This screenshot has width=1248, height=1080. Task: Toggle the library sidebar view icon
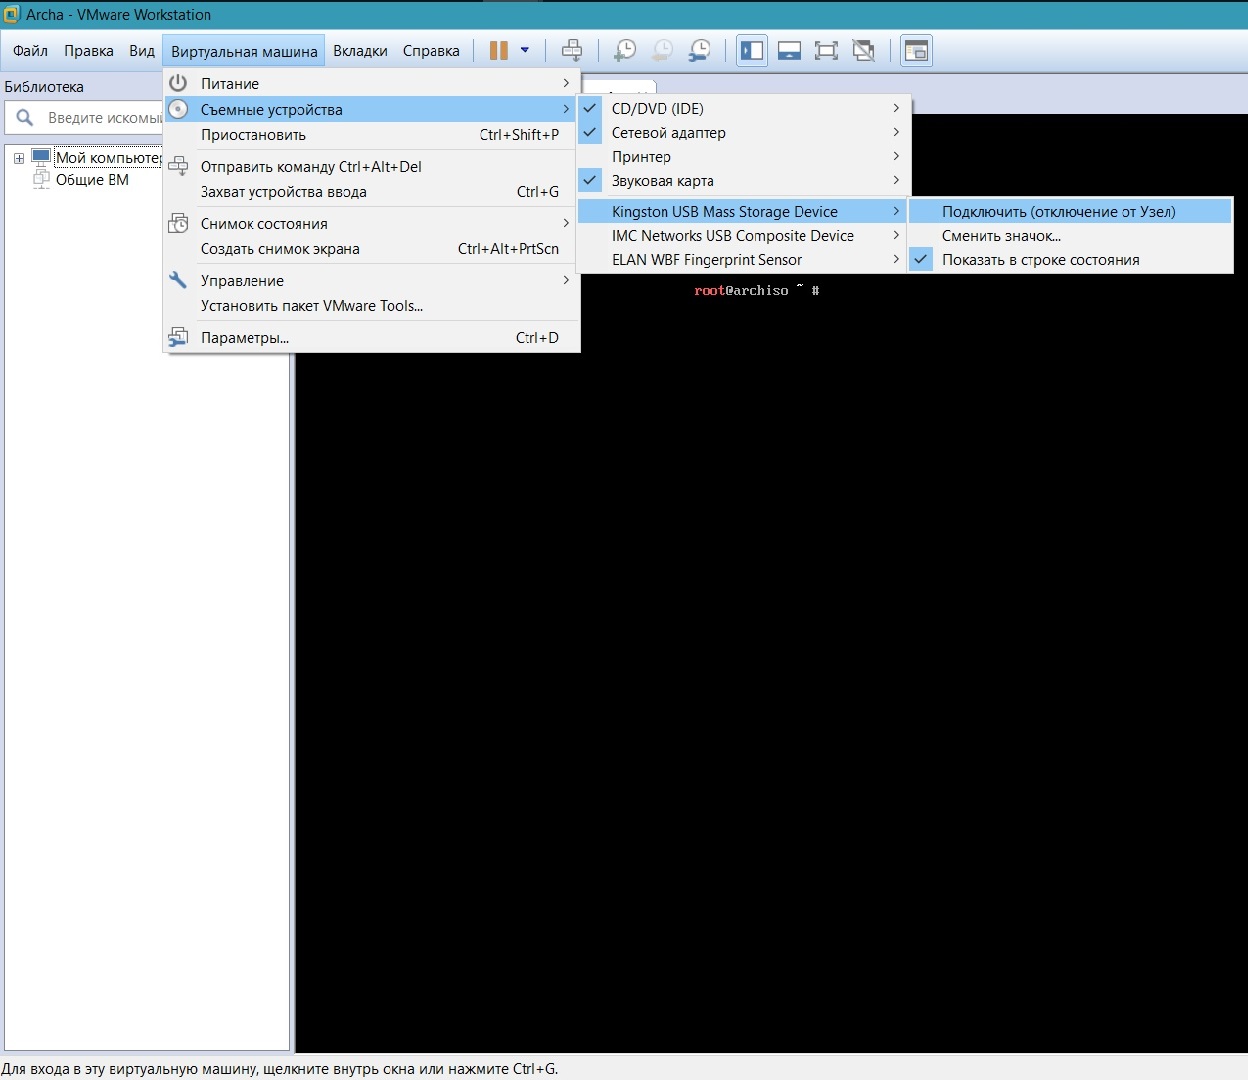point(752,50)
